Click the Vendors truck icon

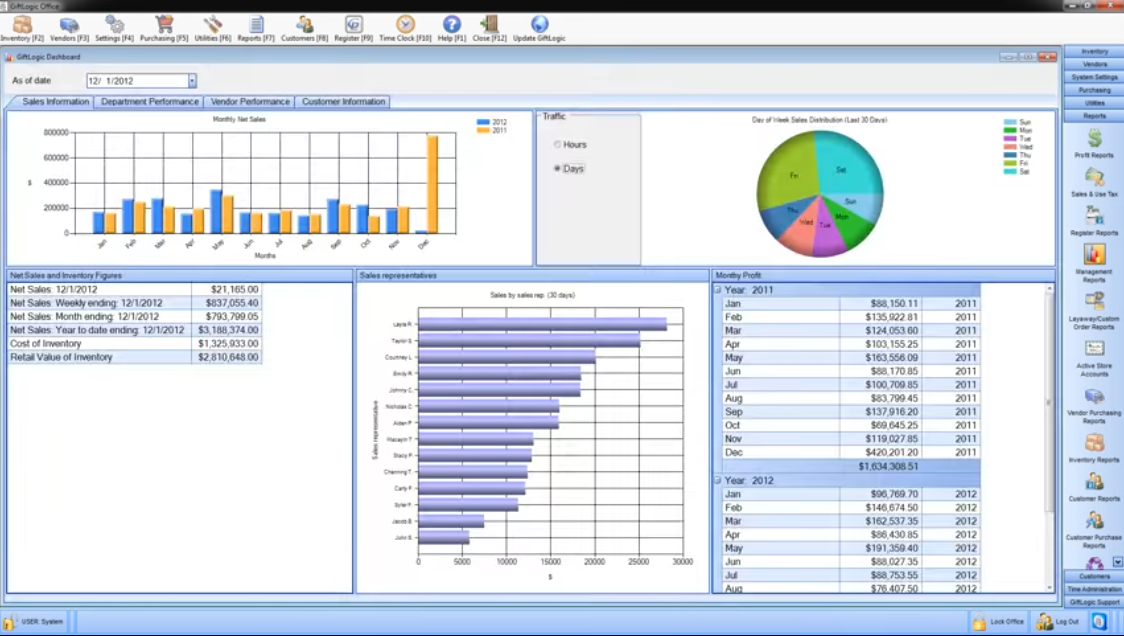[69, 24]
